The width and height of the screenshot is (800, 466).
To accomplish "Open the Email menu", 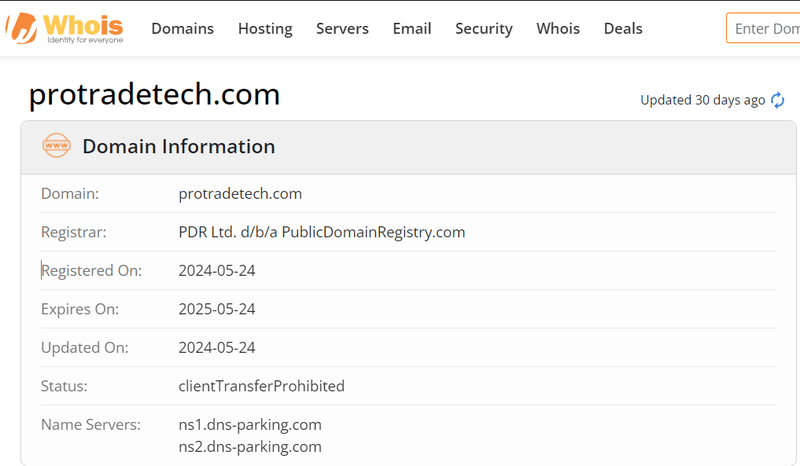I will pyautogui.click(x=412, y=29).
